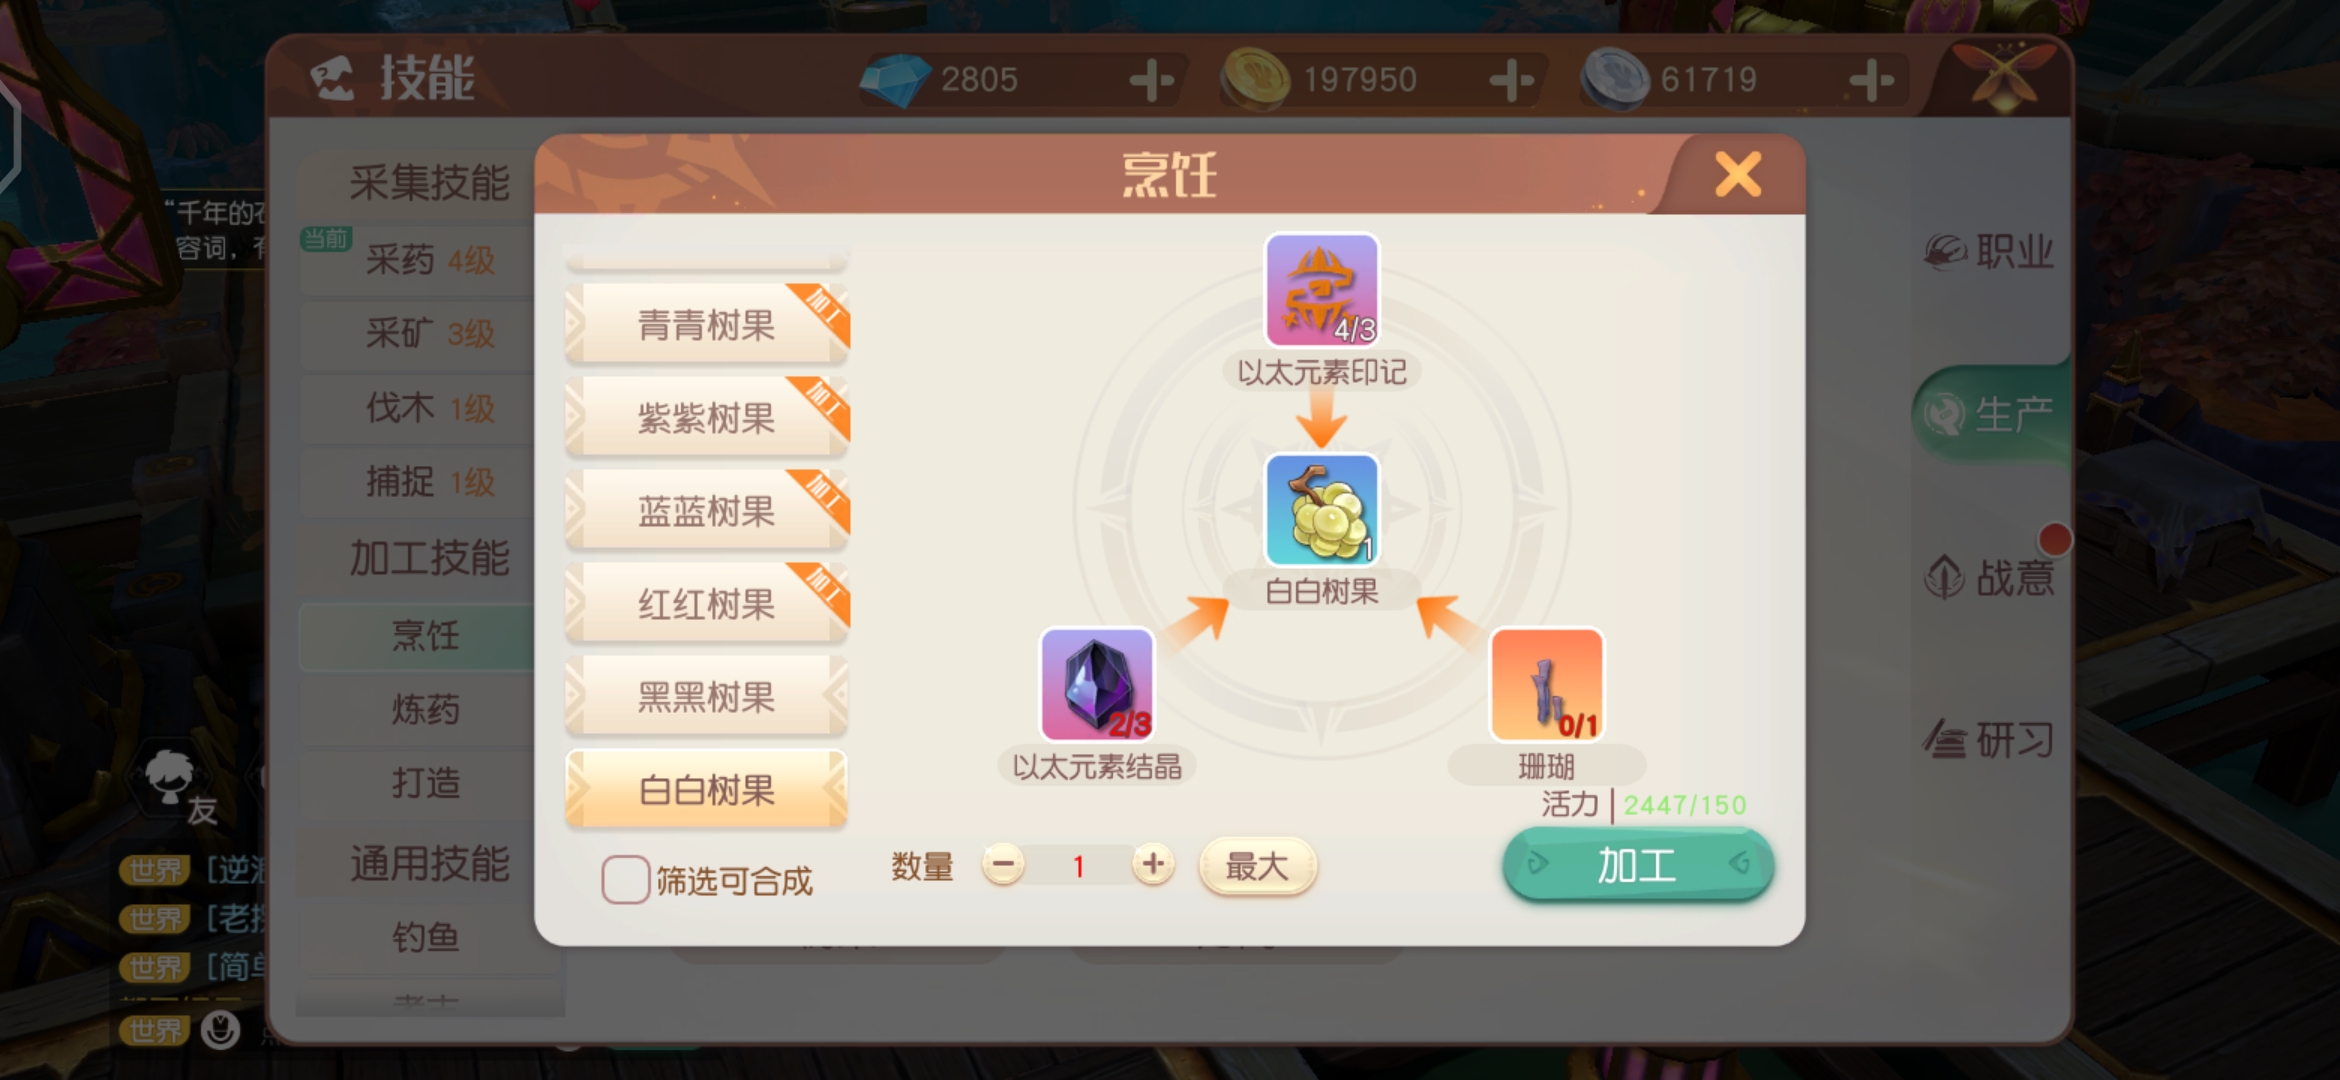Click the 白白树果 product icon in center
This screenshot has width=2340, height=1080.
click(1321, 510)
